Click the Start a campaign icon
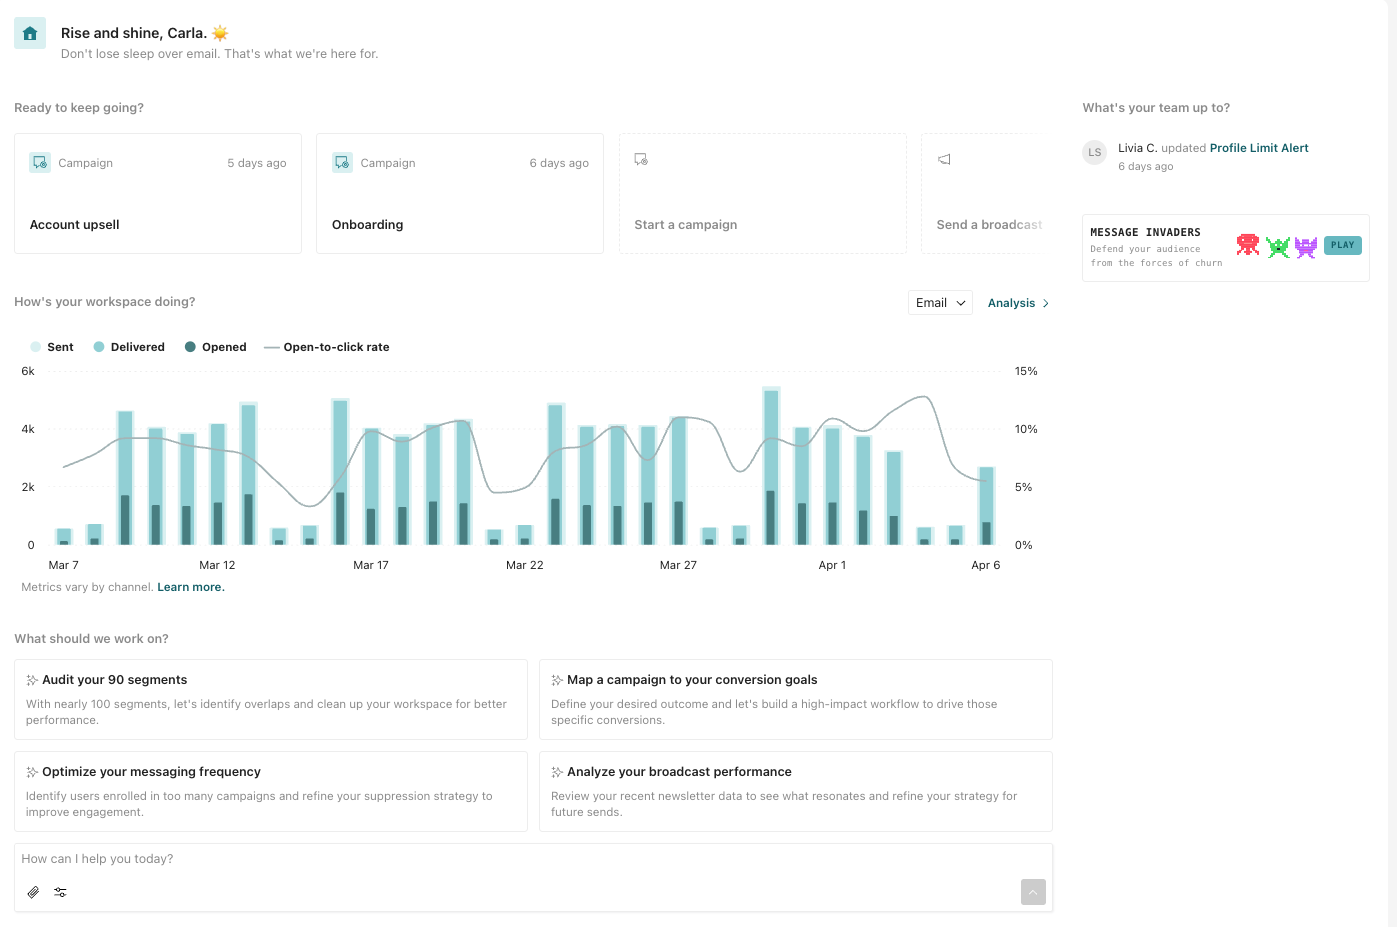This screenshot has height=927, width=1397. (640, 158)
